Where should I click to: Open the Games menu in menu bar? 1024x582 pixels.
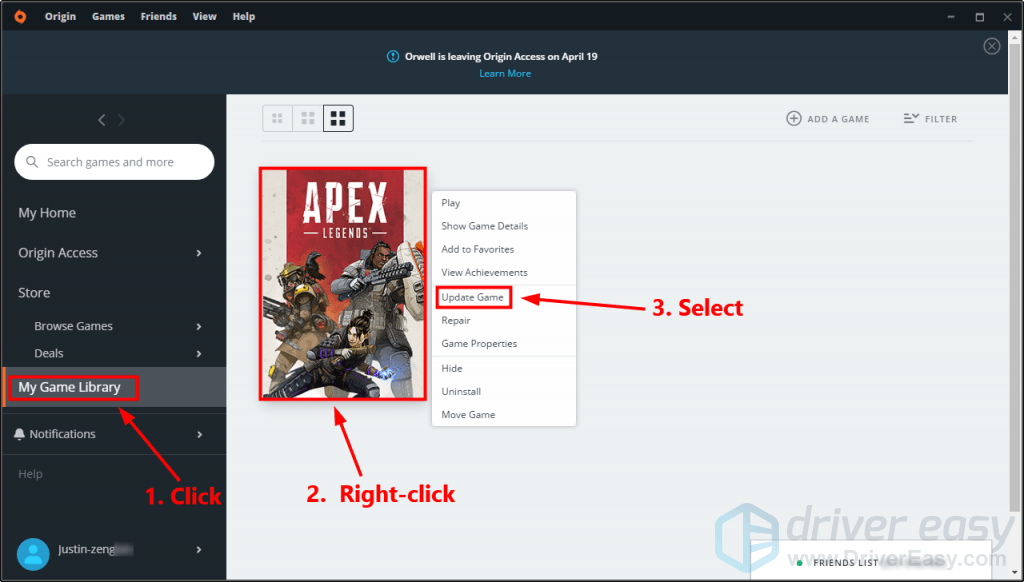(108, 16)
